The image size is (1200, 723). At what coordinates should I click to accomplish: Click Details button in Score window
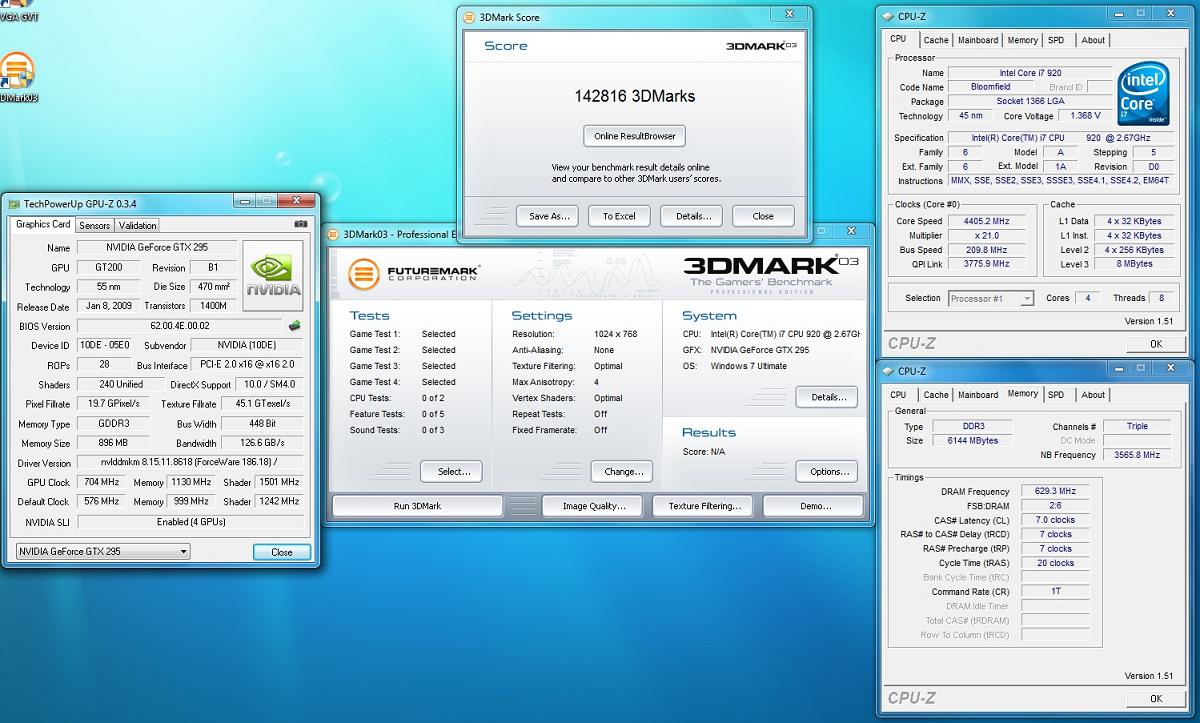pos(693,215)
